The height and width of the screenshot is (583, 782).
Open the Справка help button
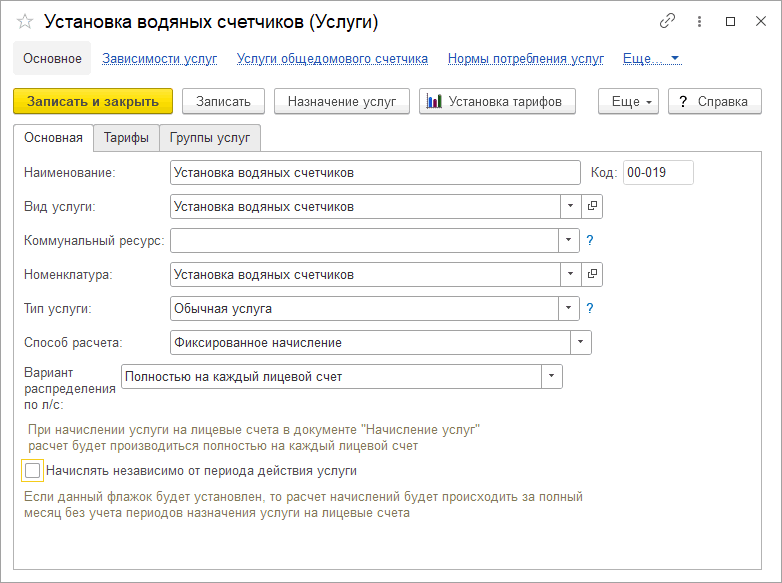coord(715,101)
